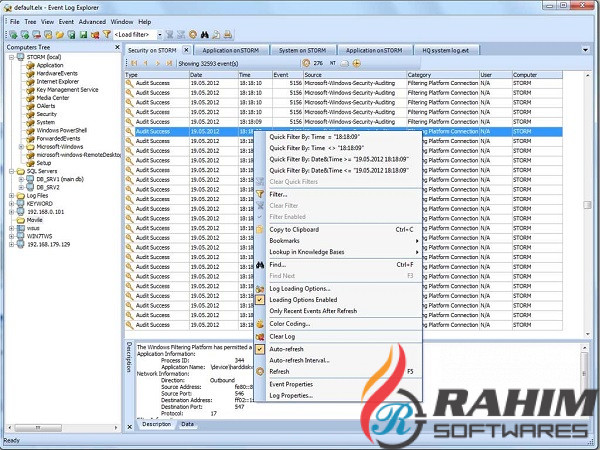Go to first event navigation arrow
Viewport: 600px width, 450px height.
tap(134, 63)
